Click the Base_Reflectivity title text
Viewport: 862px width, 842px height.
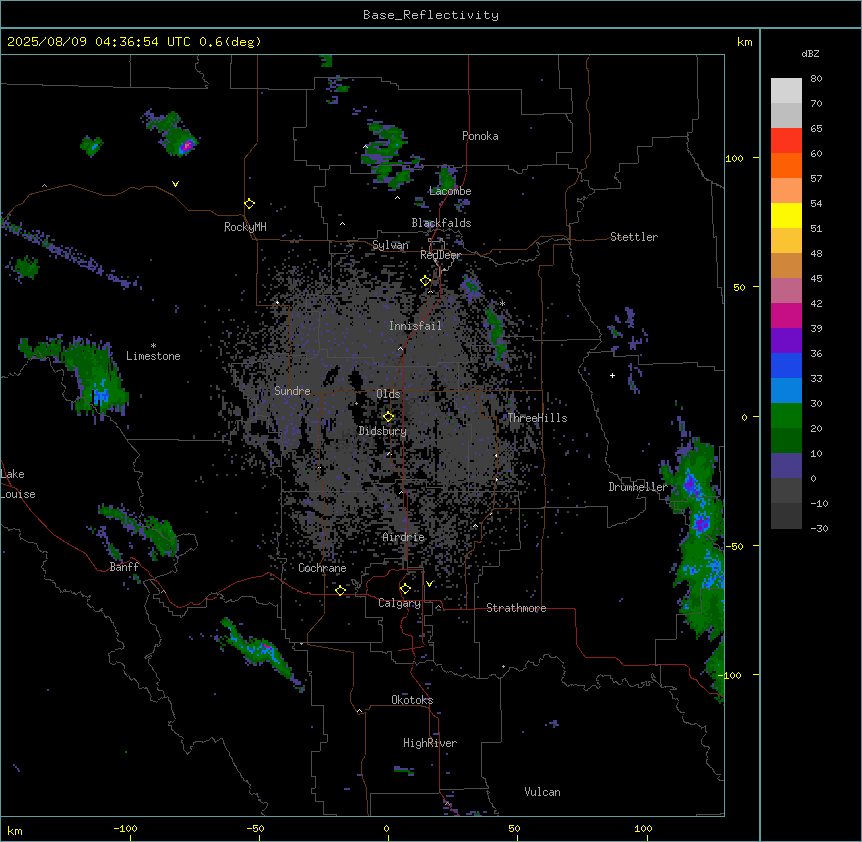[x=431, y=15]
